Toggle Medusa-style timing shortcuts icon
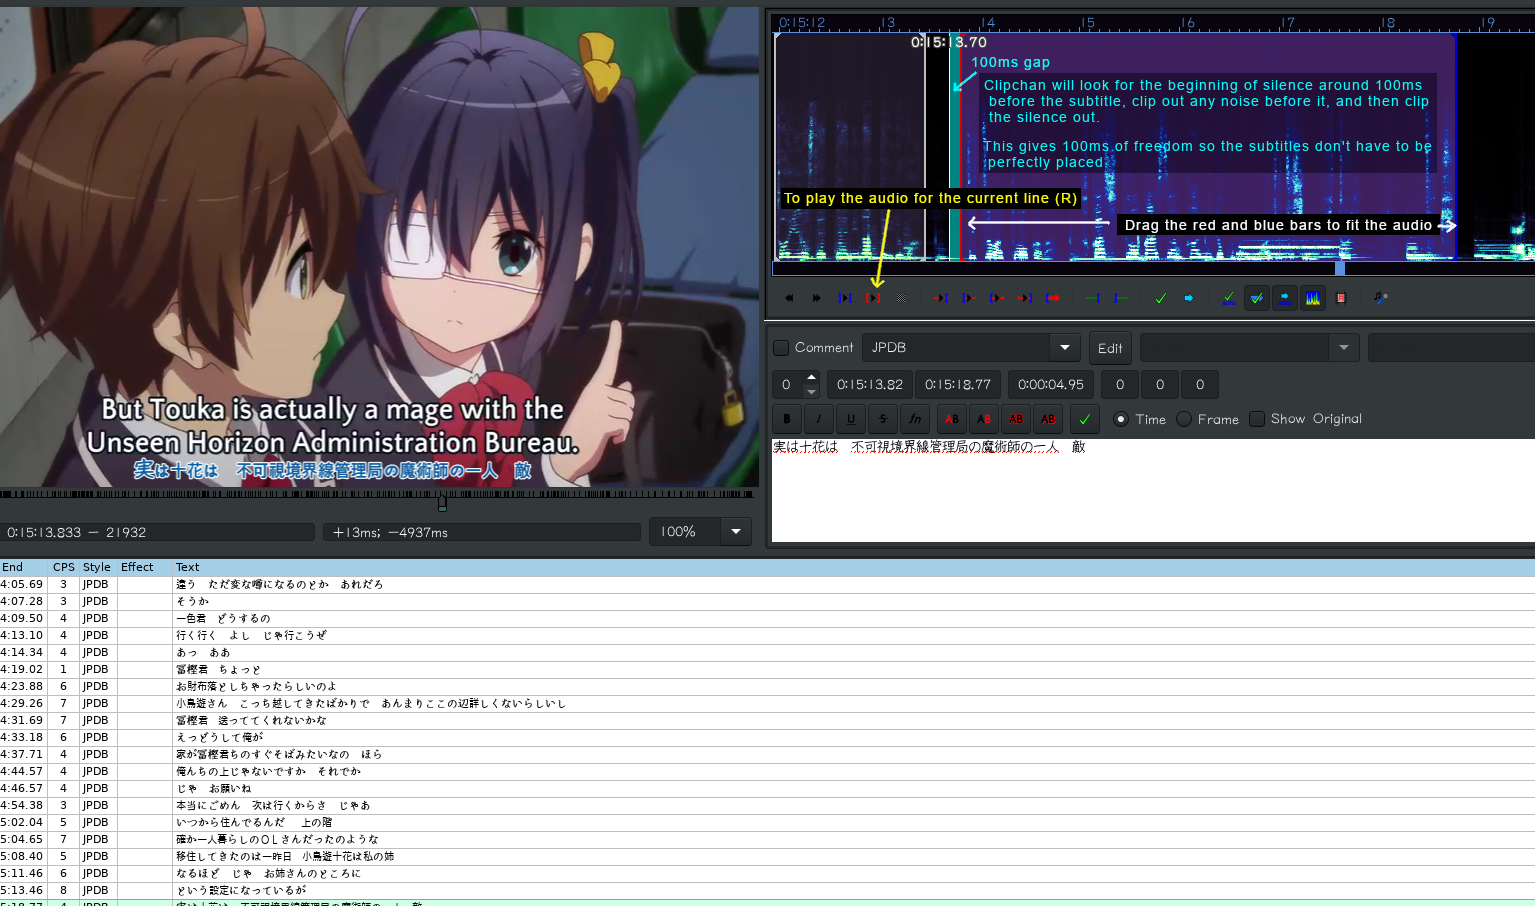 point(1341,298)
